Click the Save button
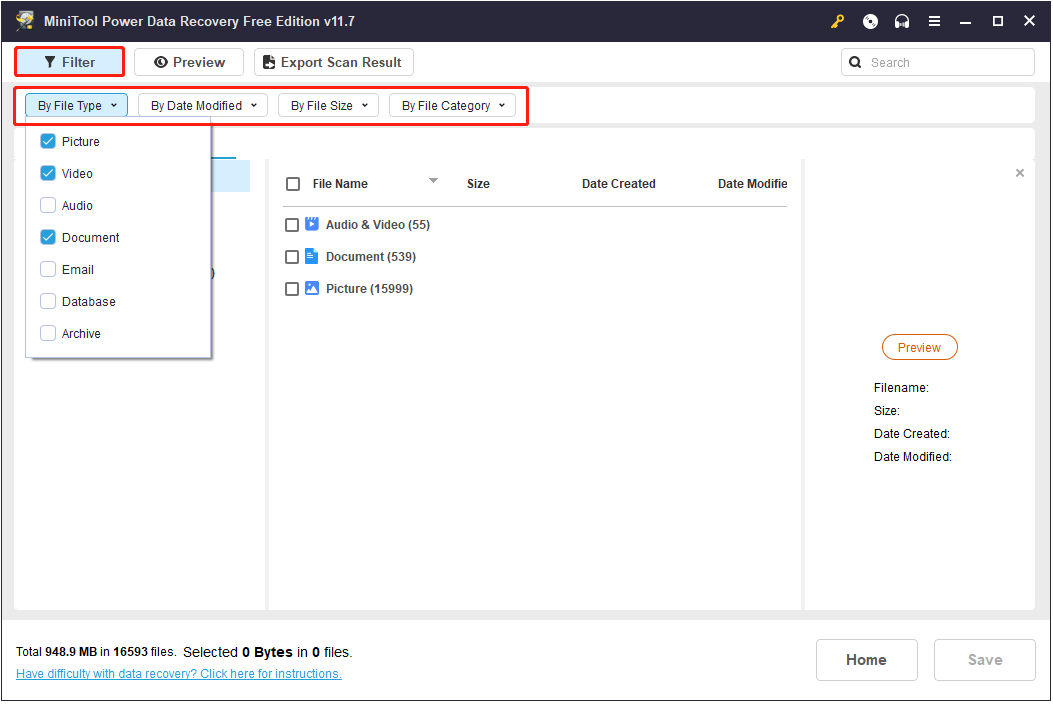 pyautogui.click(x=985, y=660)
